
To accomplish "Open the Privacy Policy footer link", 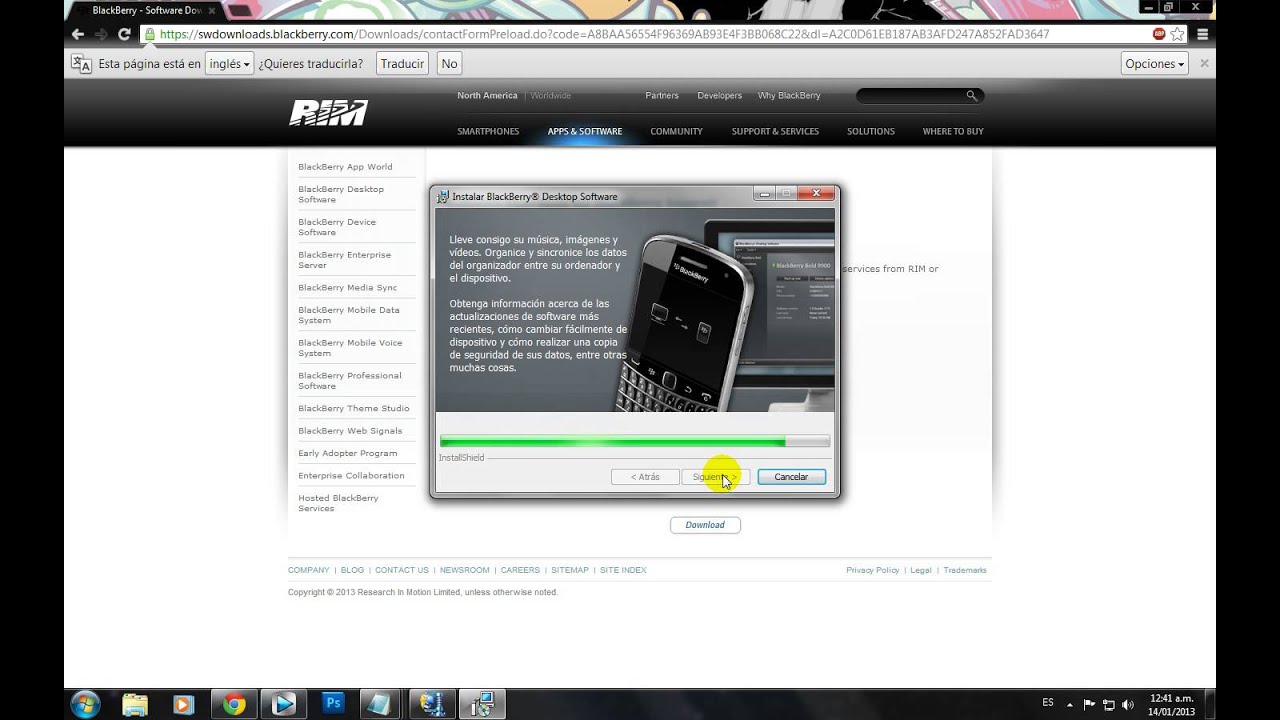I will point(873,570).
